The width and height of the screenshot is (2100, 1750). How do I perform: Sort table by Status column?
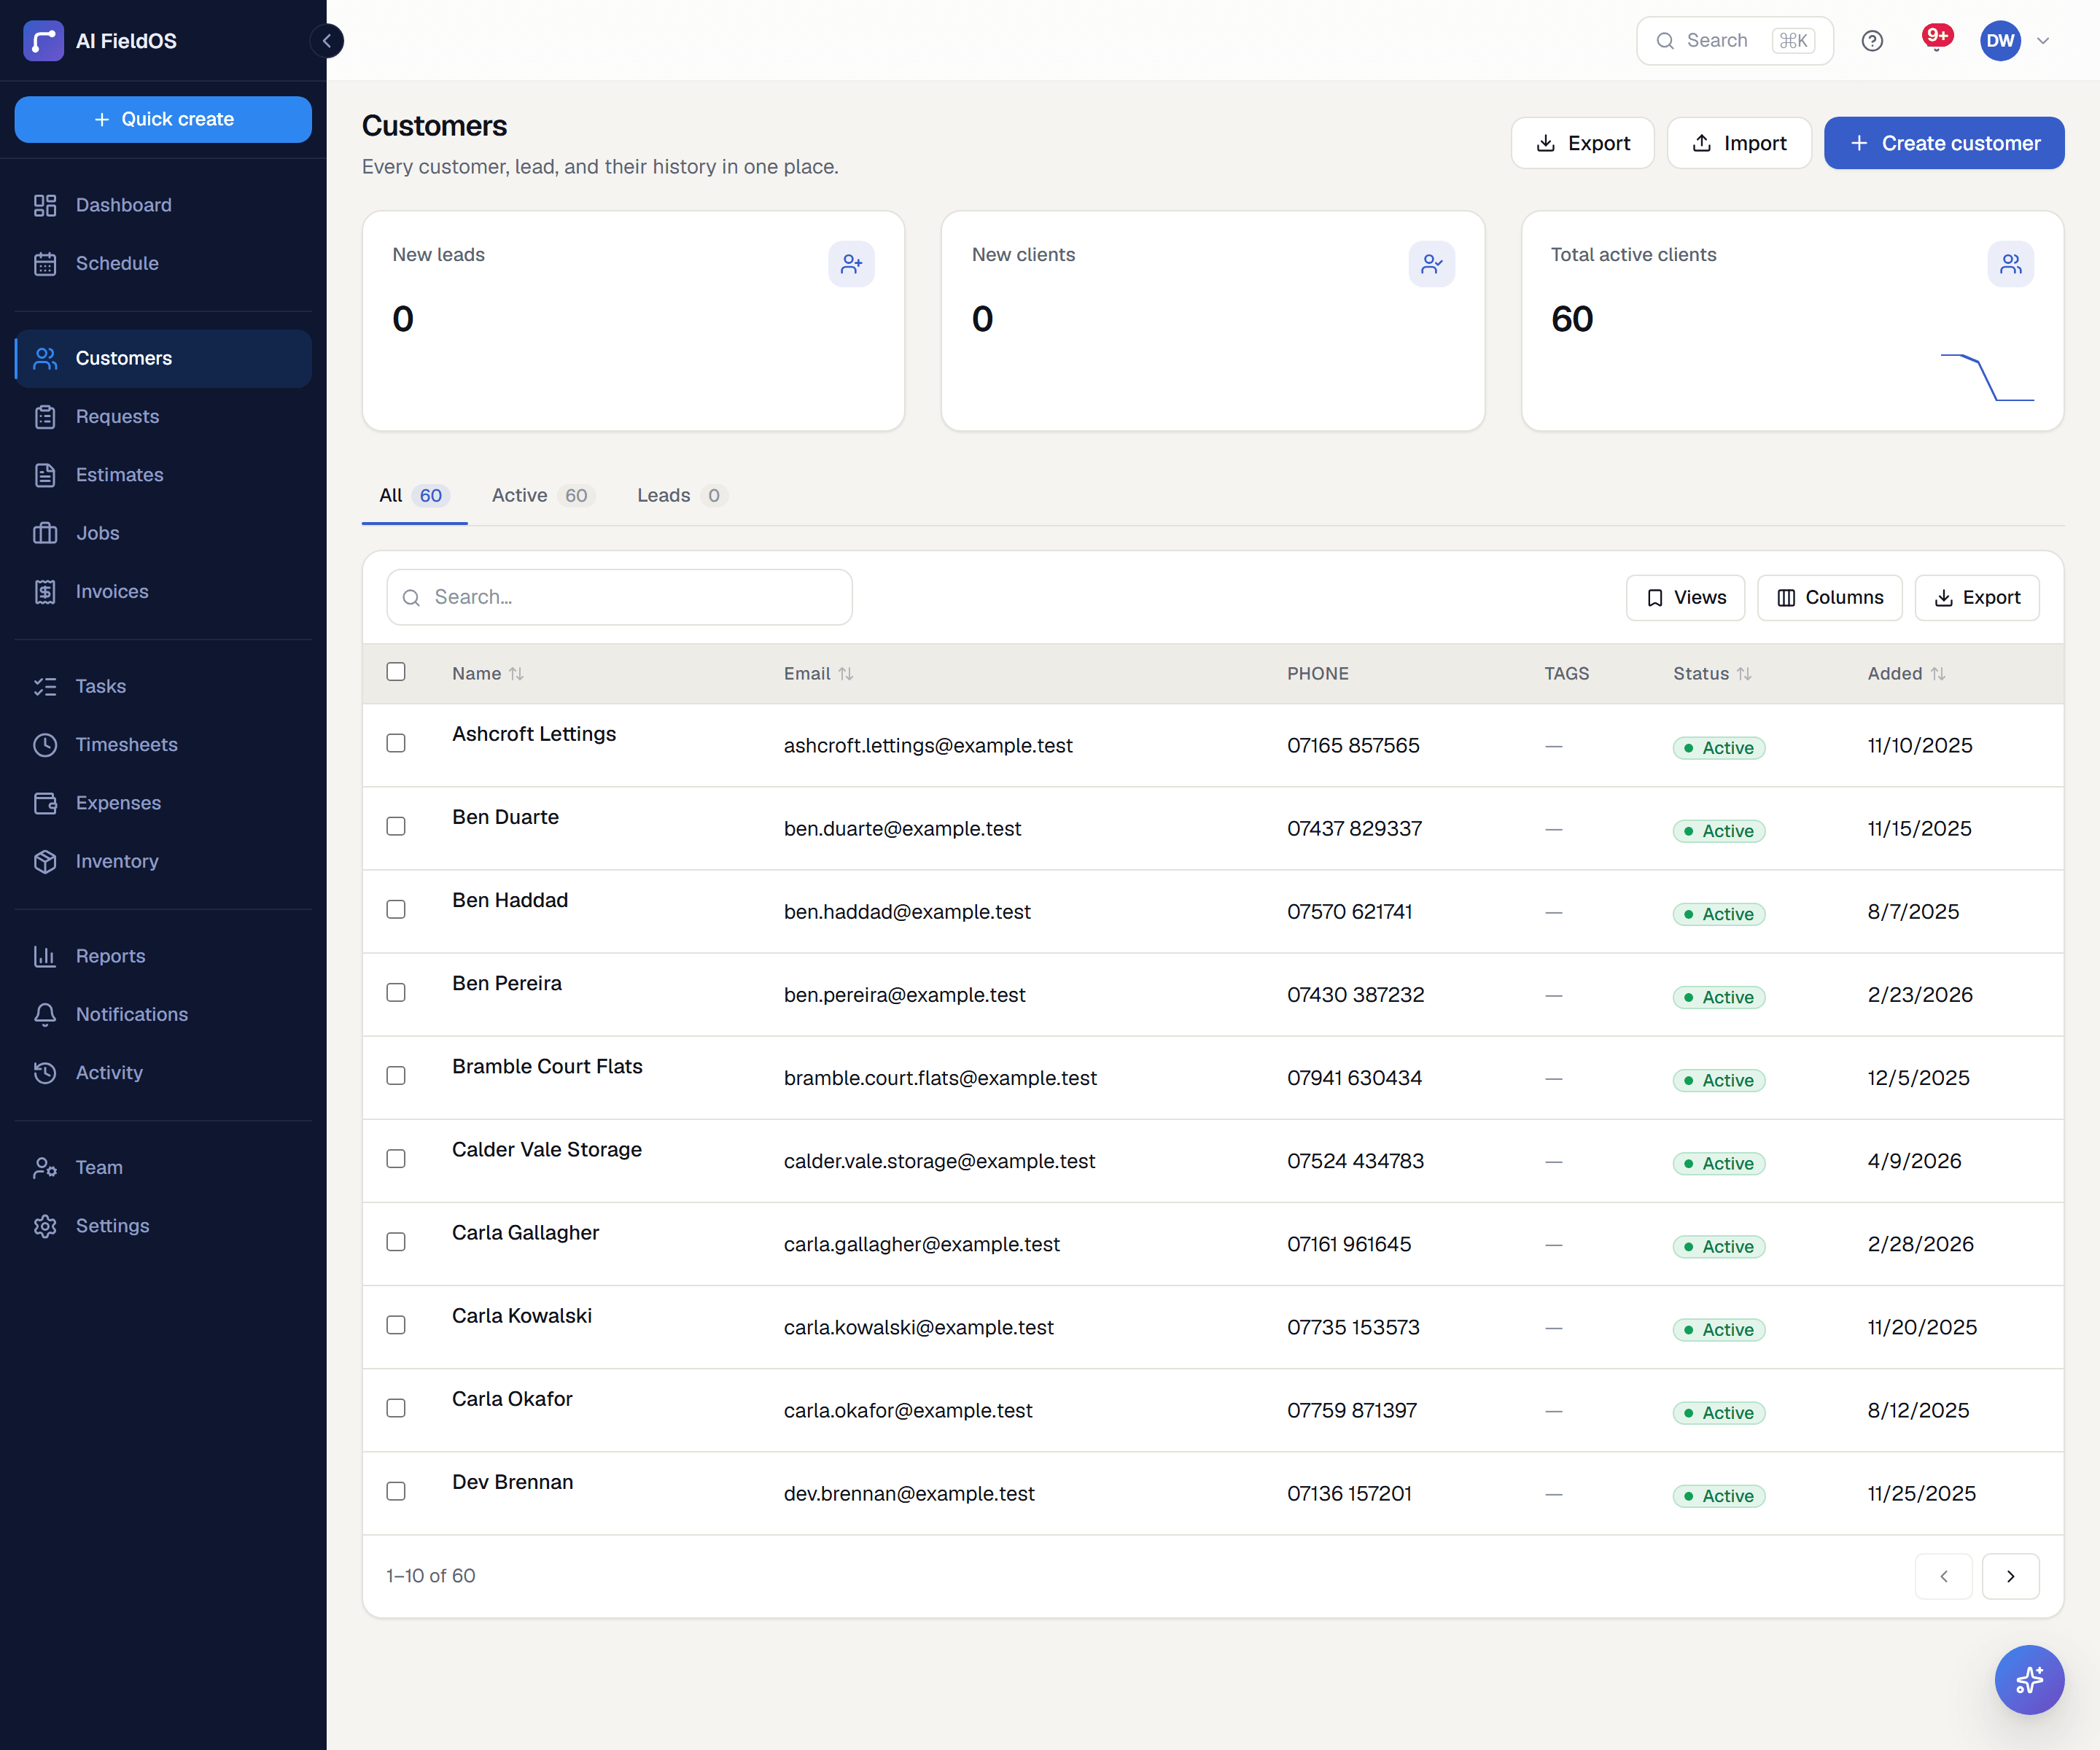(x=1712, y=674)
